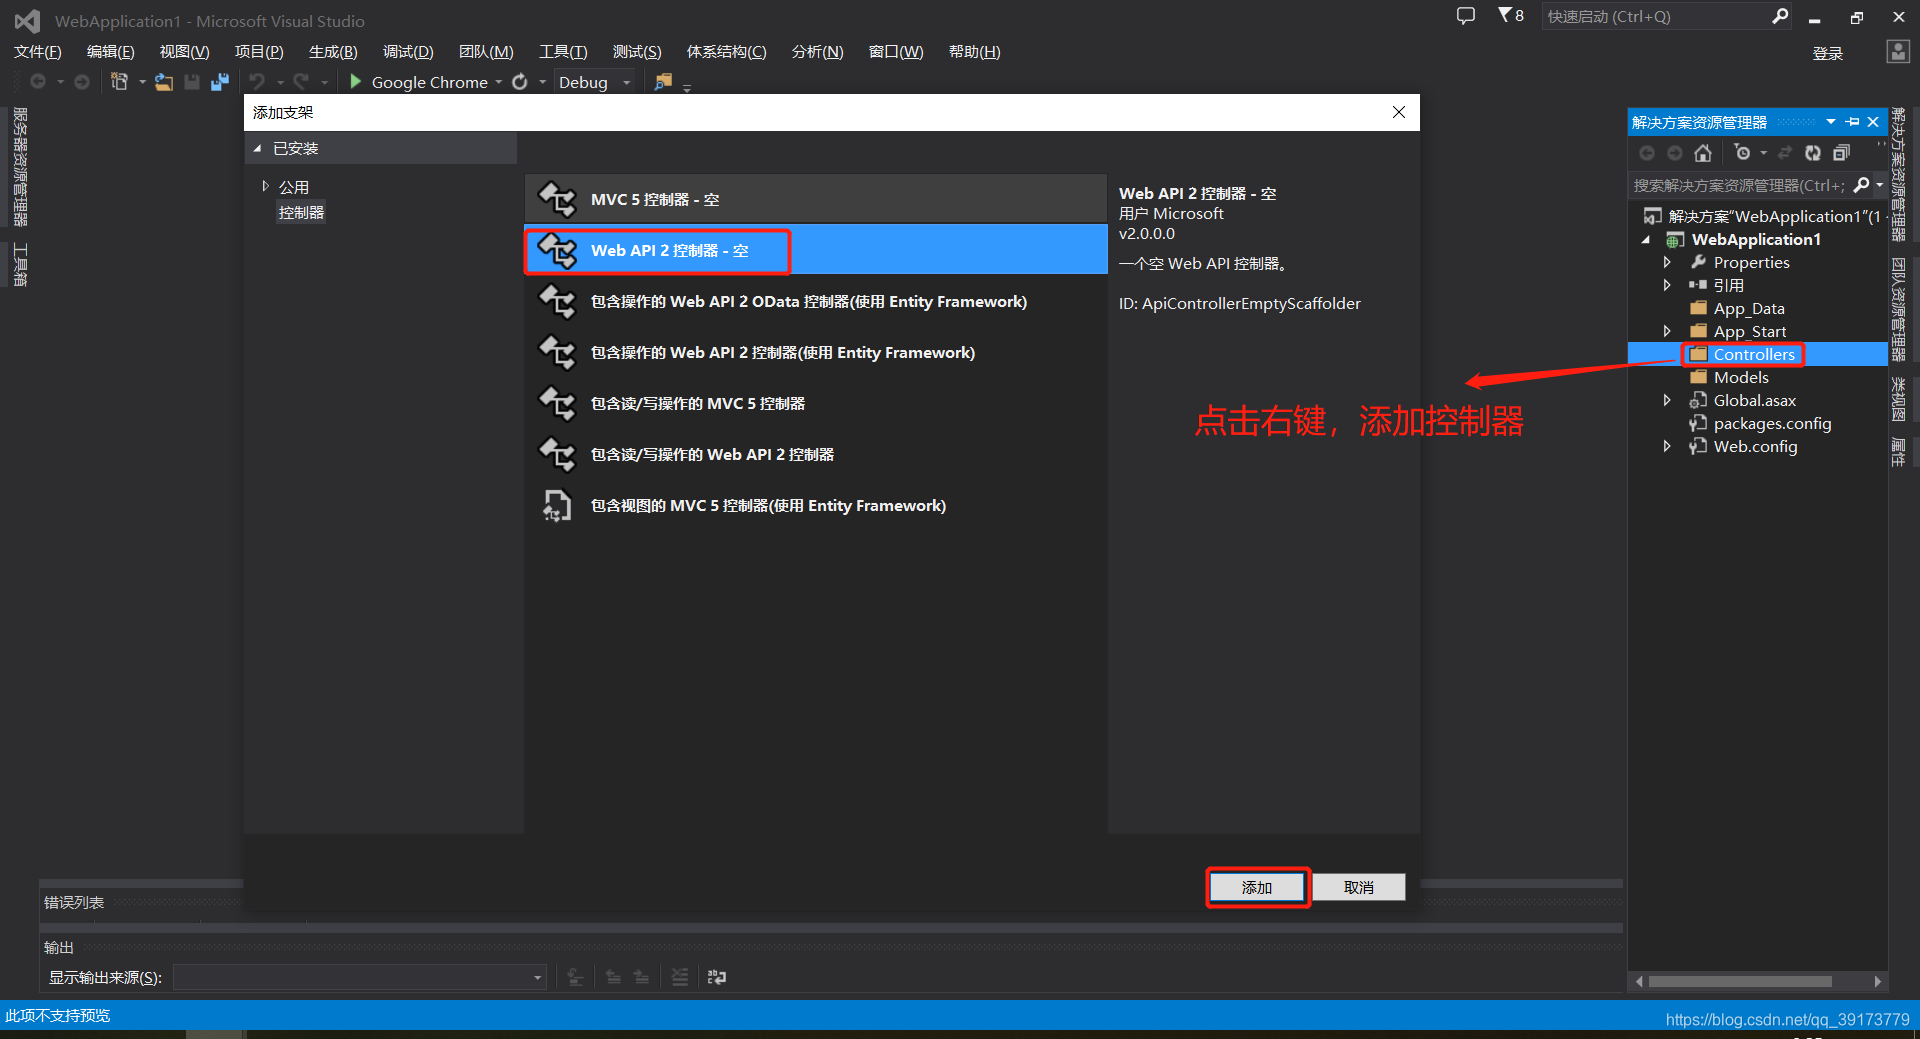The height and width of the screenshot is (1039, 1920).
Task: Collapse the 已安装 section
Action: click(258, 148)
